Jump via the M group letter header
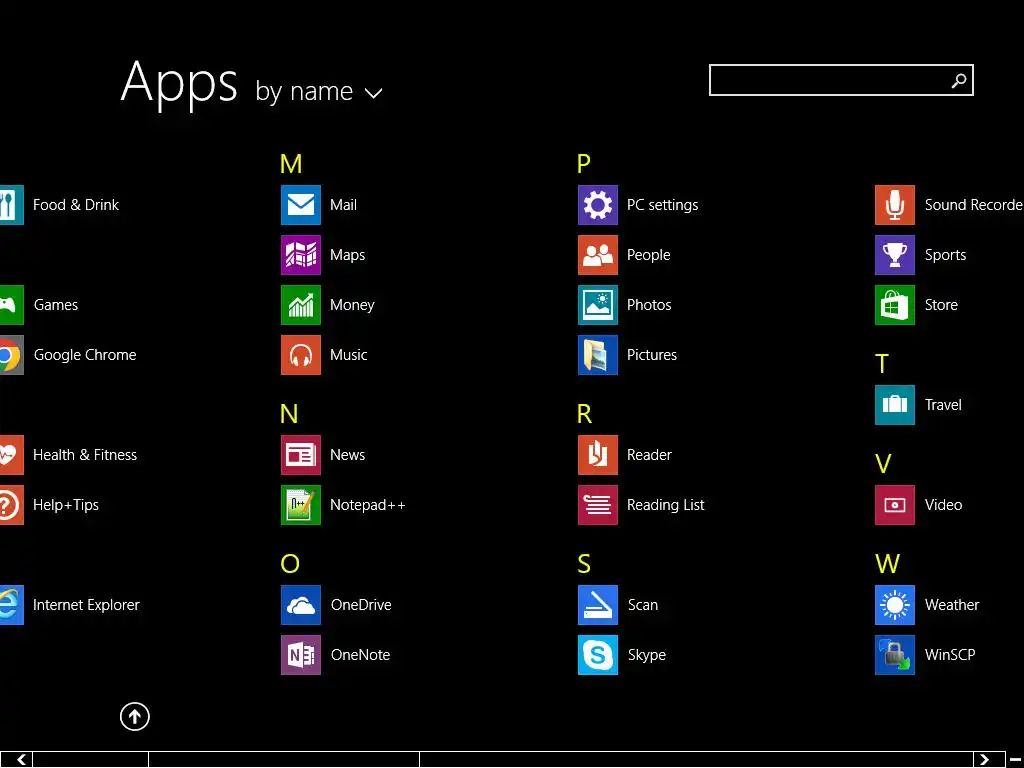This screenshot has height=768, width=1024. (x=291, y=164)
